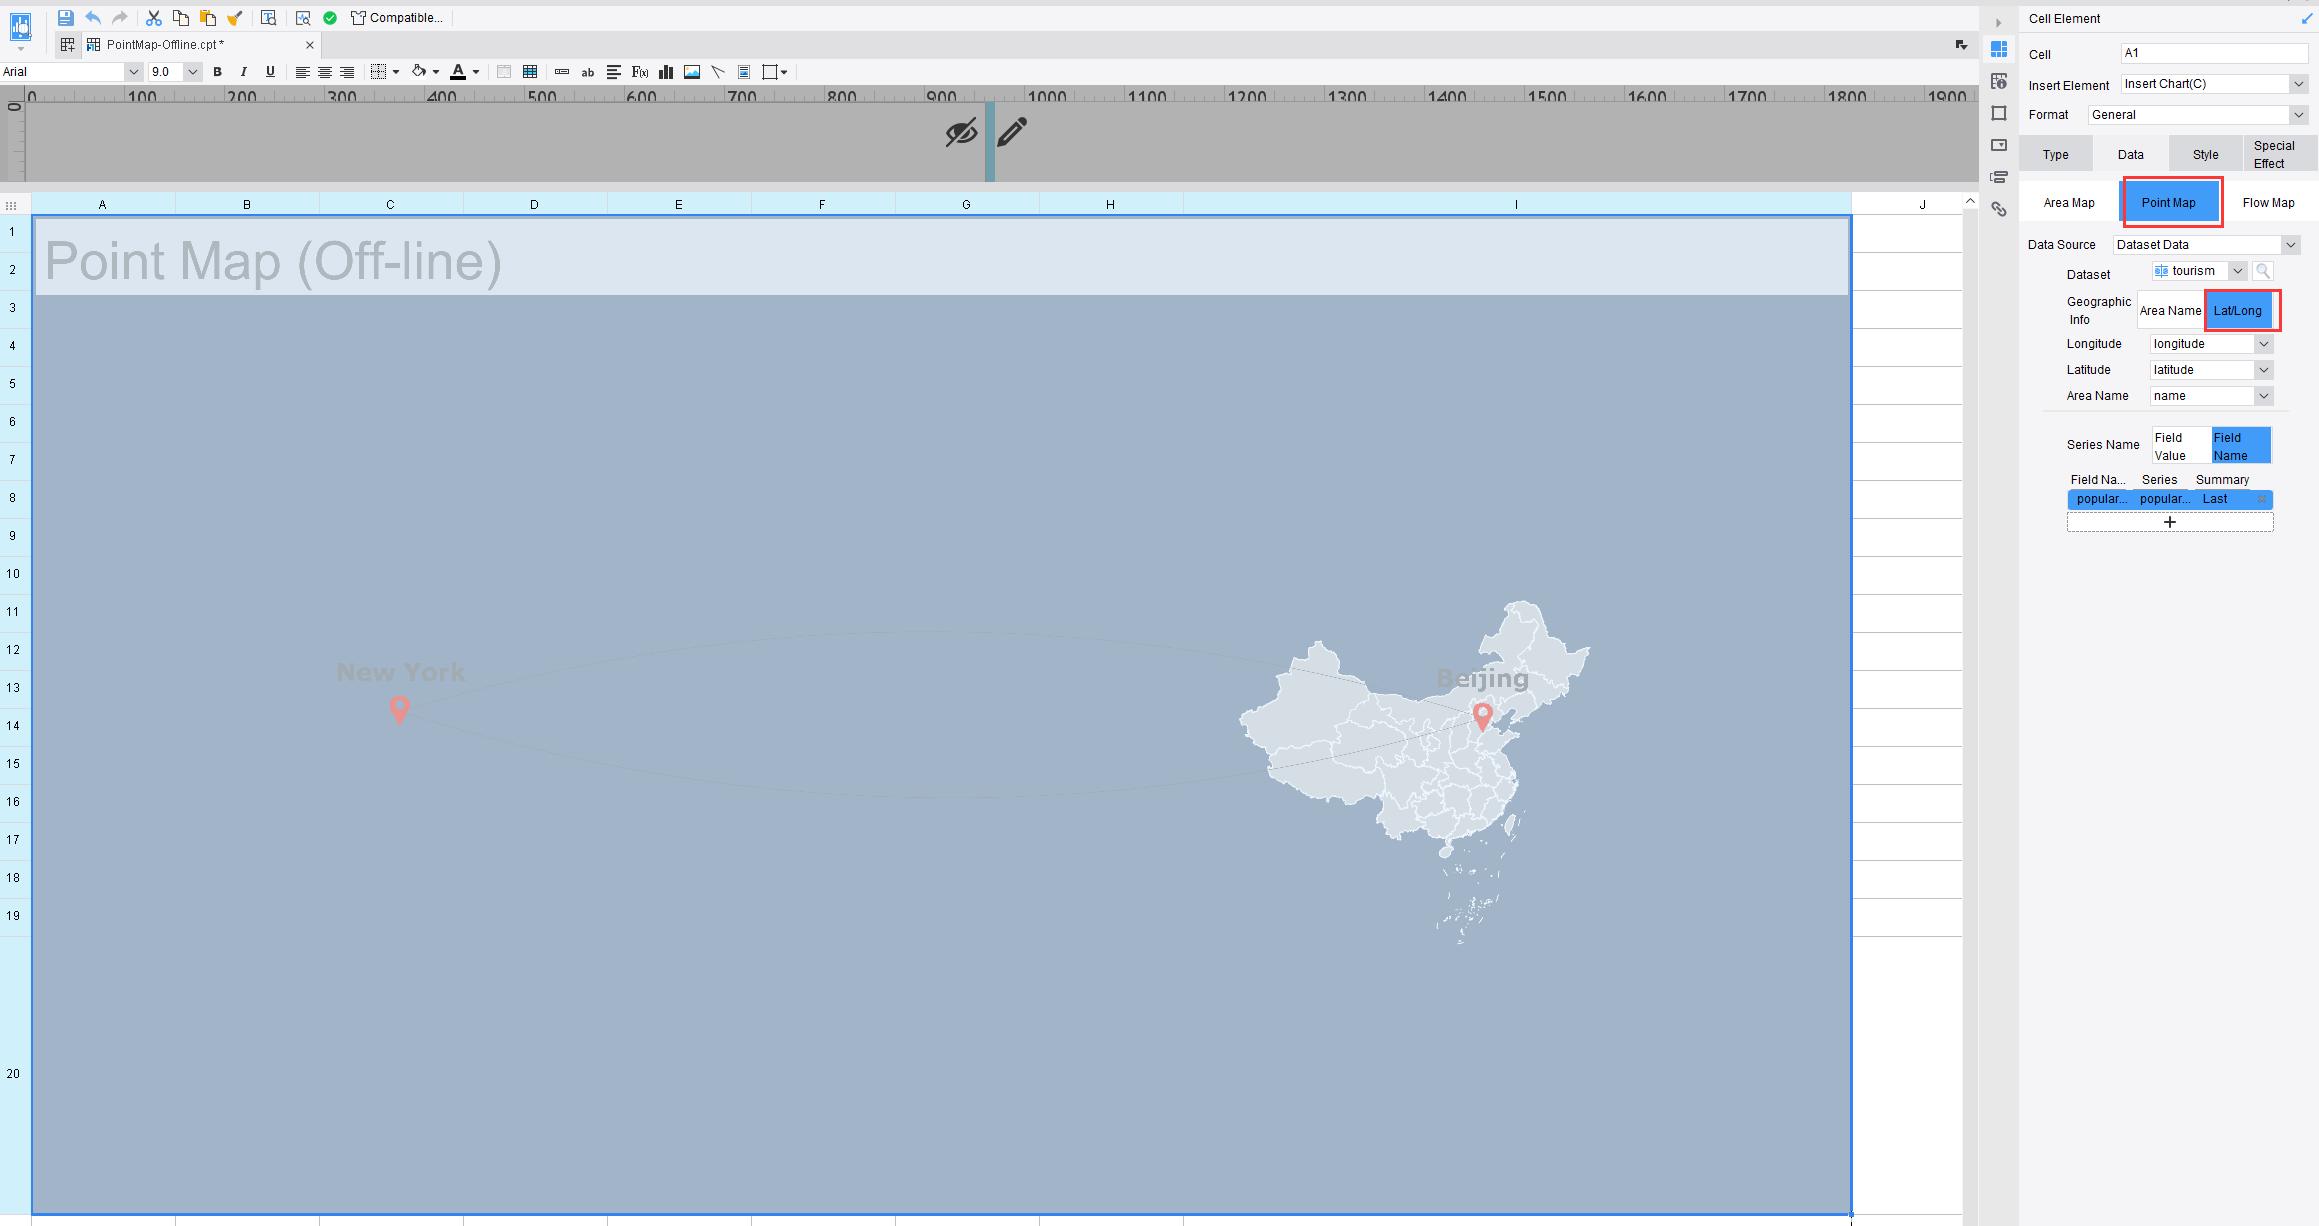The width and height of the screenshot is (2319, 1226).
Task: Open the font color picker
Action: pyautogui.click(x=459, y=71)
